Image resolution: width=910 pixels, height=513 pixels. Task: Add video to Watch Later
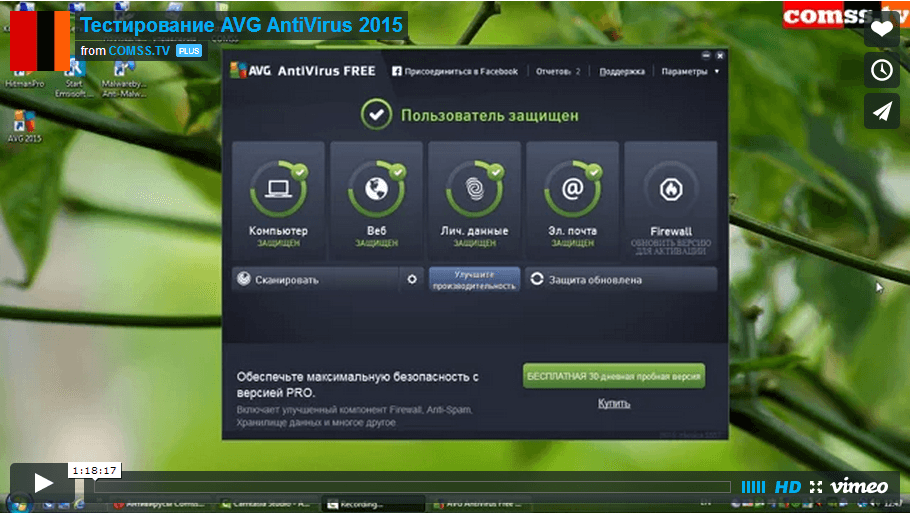point(882,70)
